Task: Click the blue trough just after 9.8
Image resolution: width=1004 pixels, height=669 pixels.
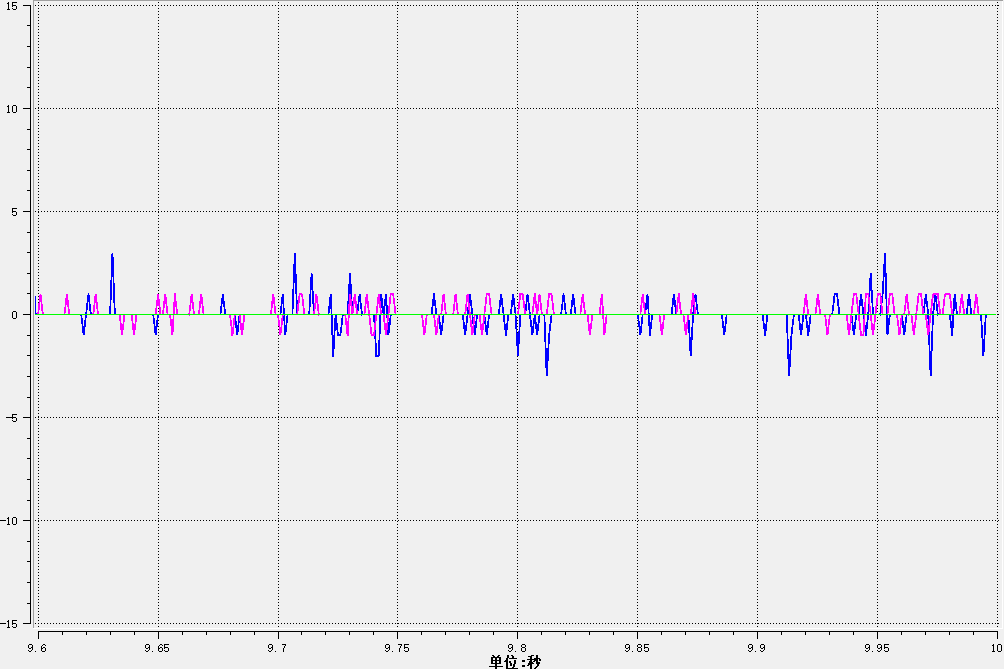Action: 546,372
